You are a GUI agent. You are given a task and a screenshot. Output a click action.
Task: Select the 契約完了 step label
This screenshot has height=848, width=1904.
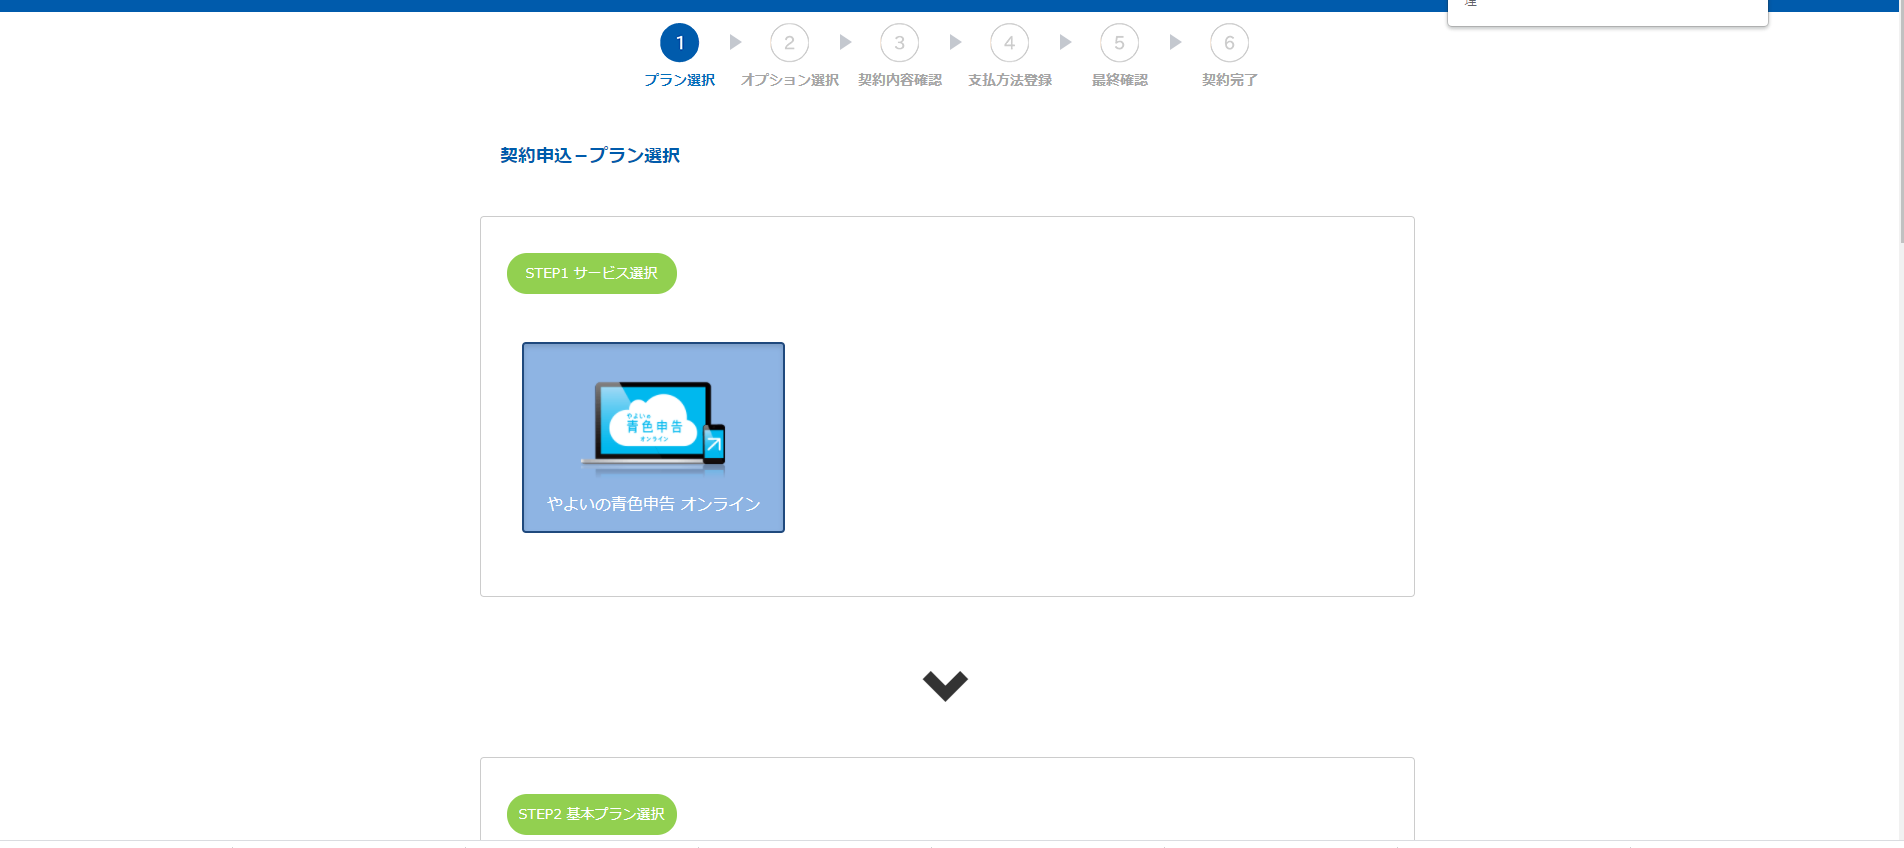pyautogui.click(x=1229, y=80)
